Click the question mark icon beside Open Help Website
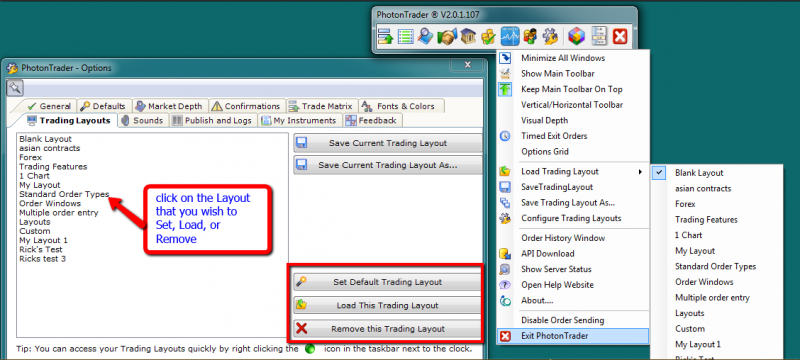The height and width of the screenshot is (360, 800). tap(505, 285)
